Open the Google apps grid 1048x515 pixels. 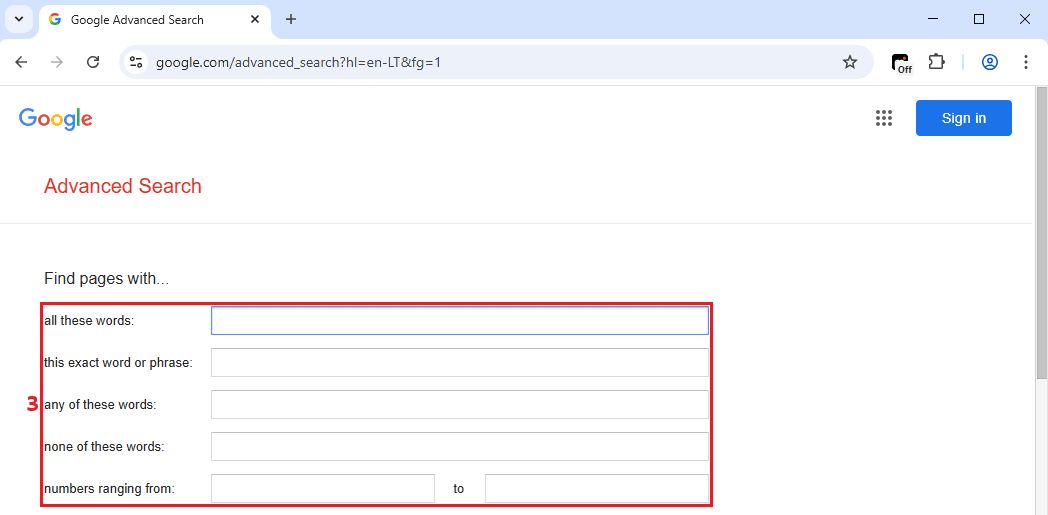pos(883,118)
